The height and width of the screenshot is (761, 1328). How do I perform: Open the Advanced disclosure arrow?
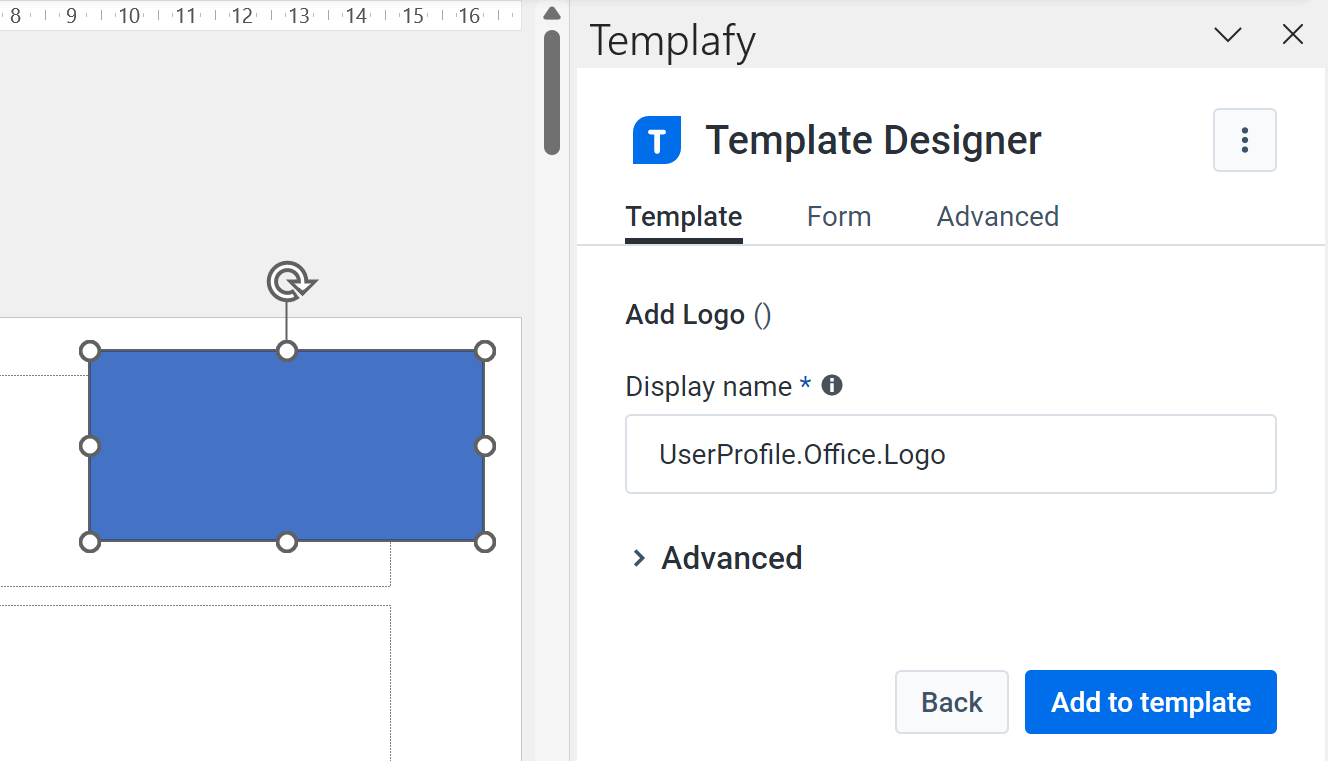tap(640, 558)
